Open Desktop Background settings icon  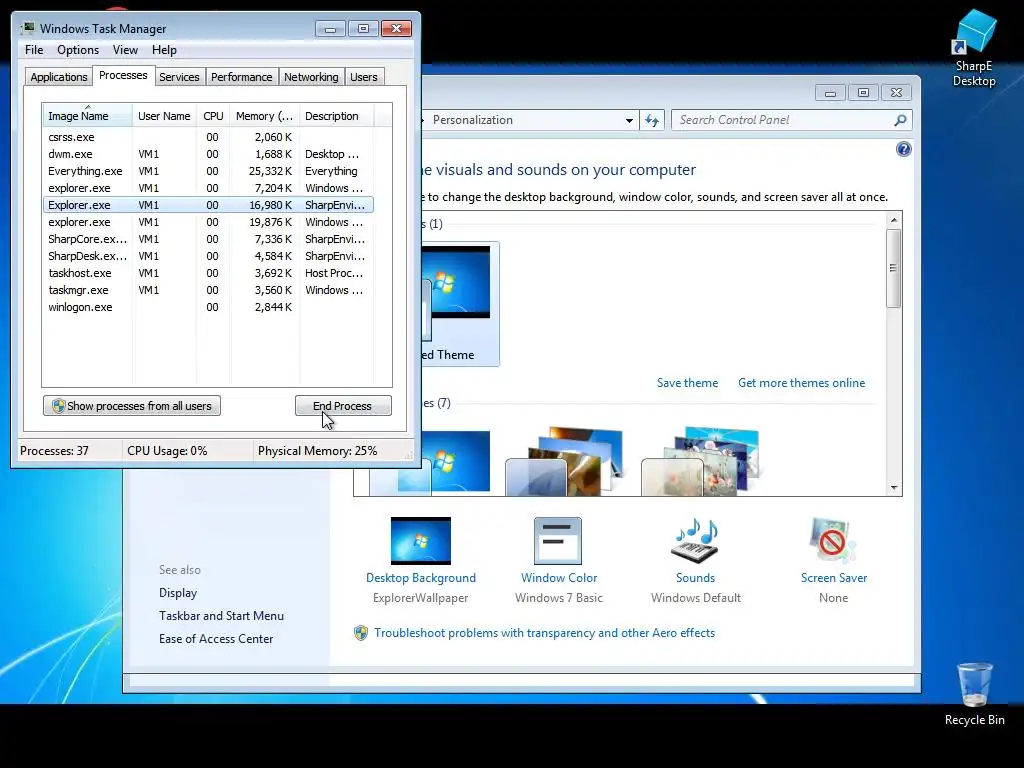[x=421, y=541]
